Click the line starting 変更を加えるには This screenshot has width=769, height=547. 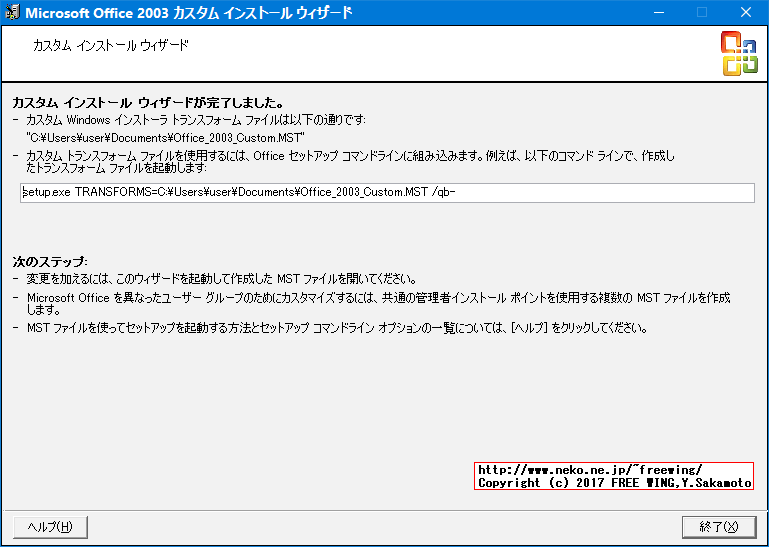click(221, 280)
